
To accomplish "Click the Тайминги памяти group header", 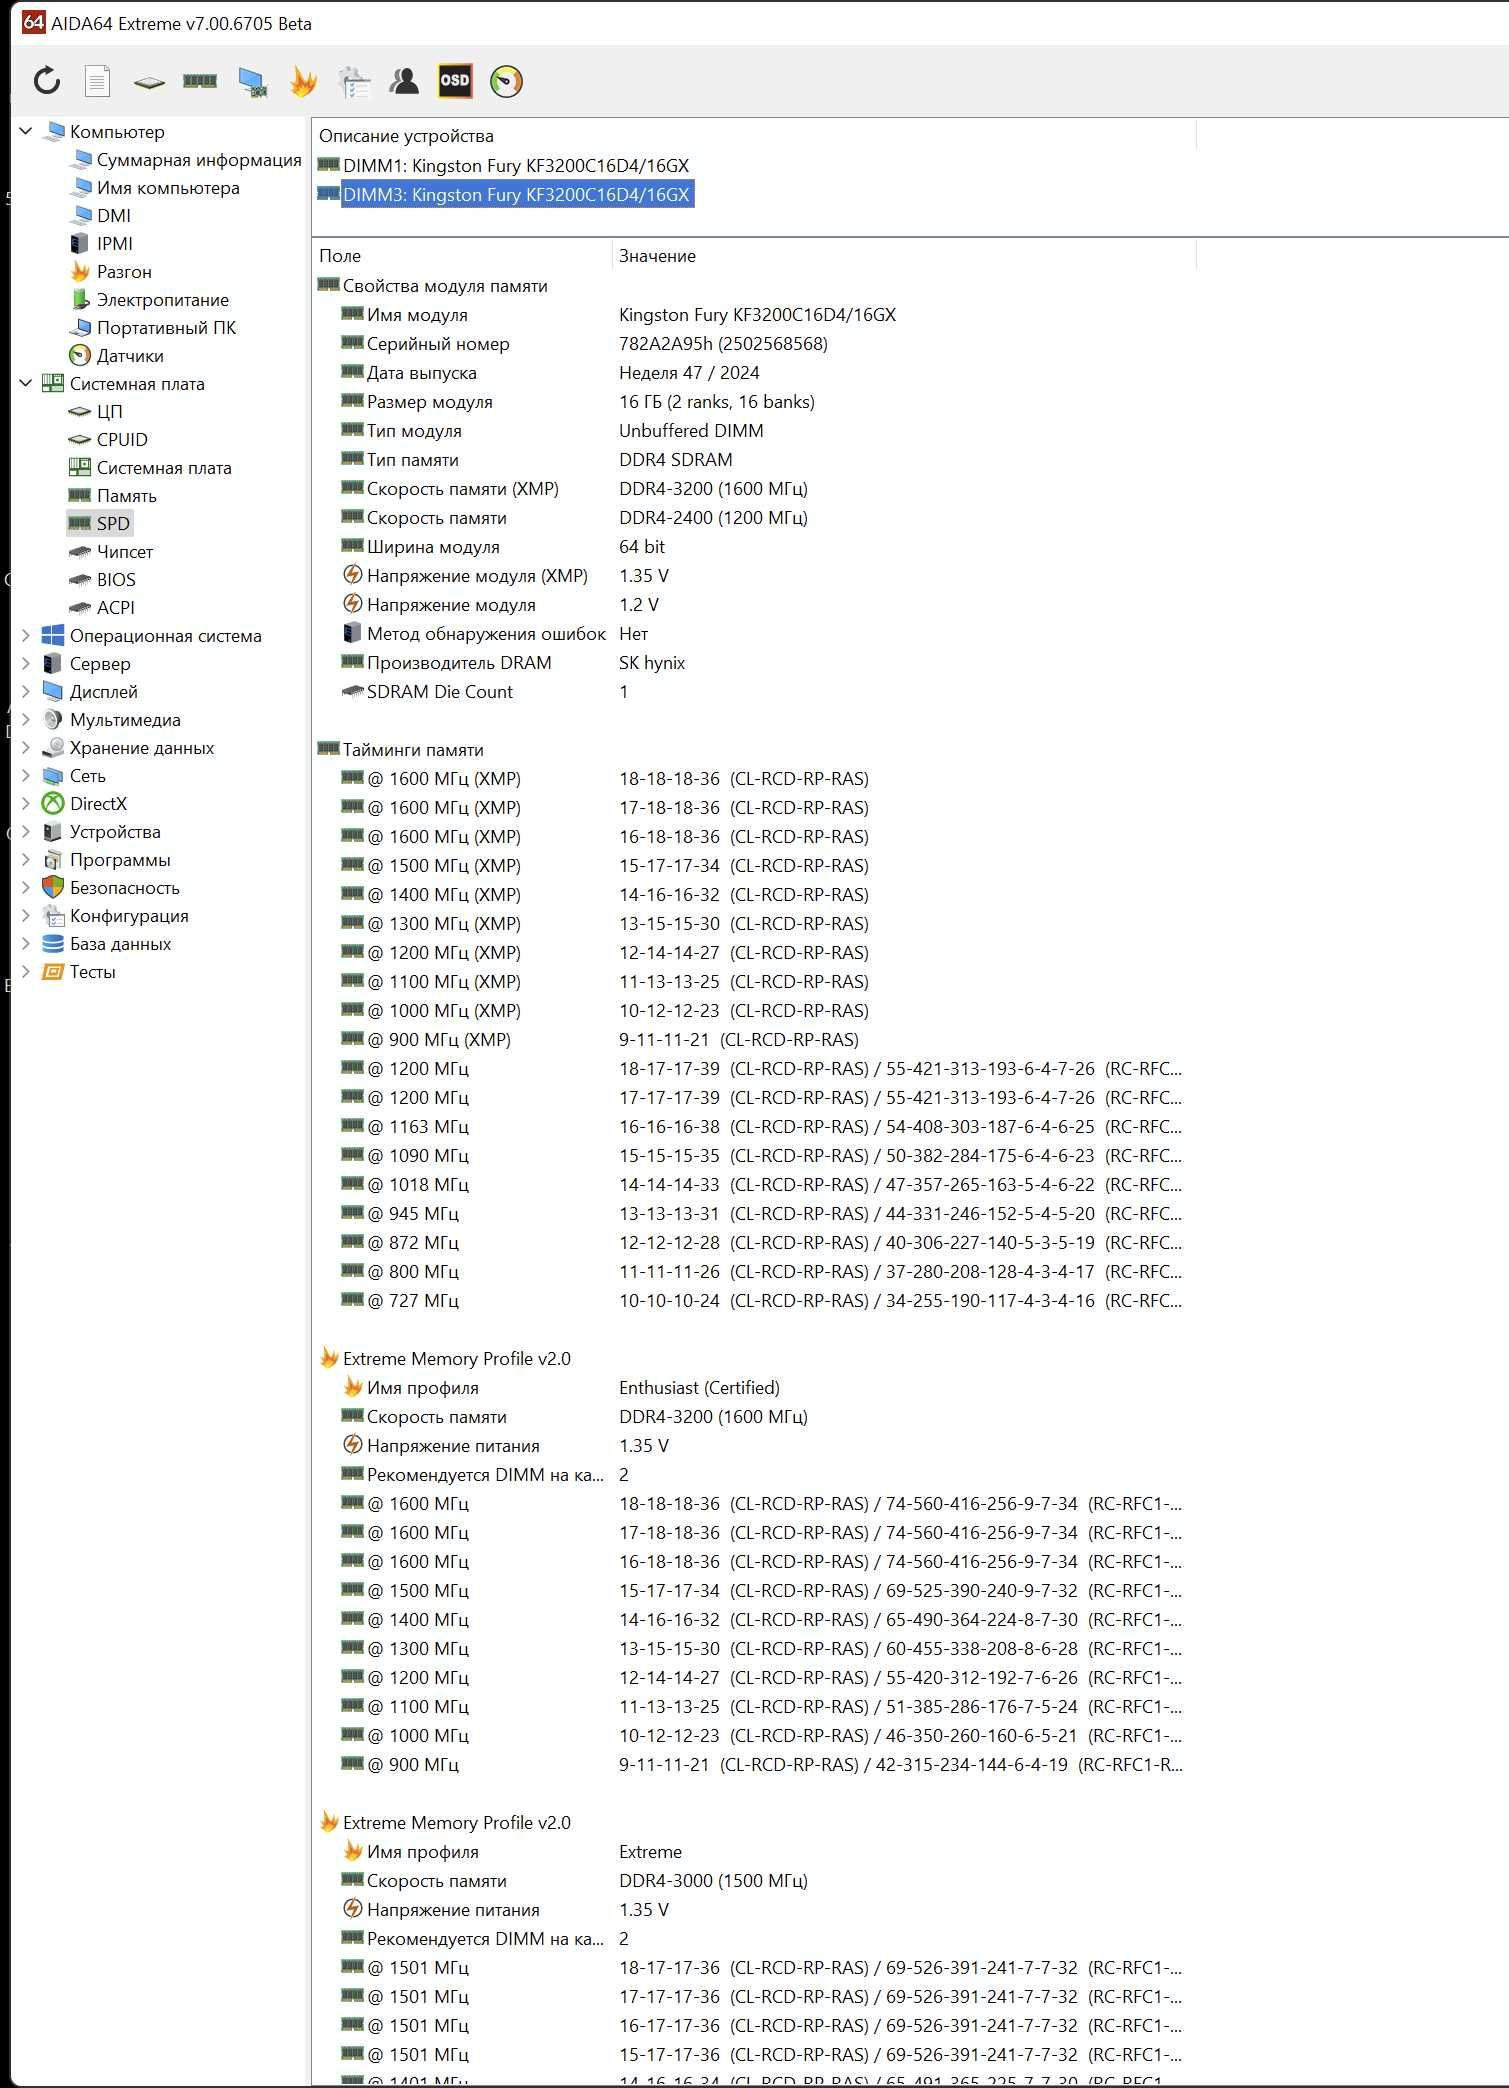I will [x=413, y=750].
